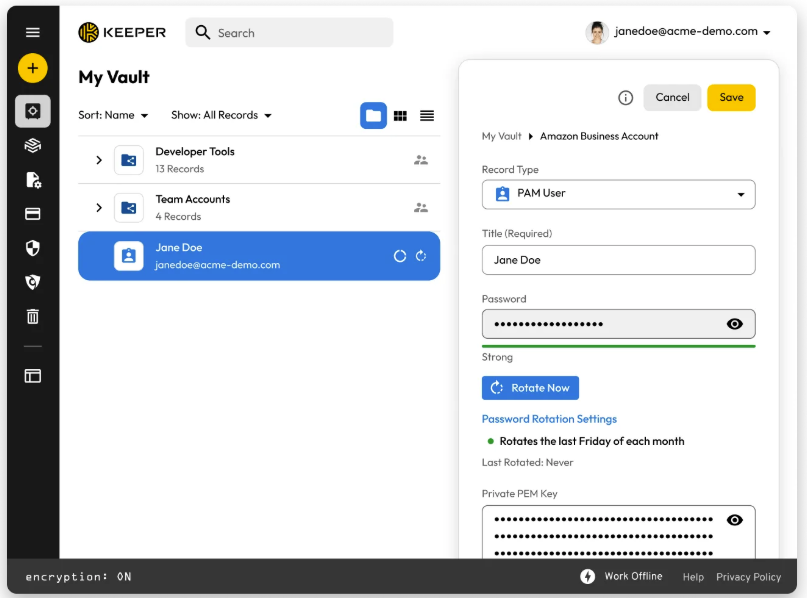Click the yellow plus to create a record
807x598 pixels.
click(x=32, y=68)
